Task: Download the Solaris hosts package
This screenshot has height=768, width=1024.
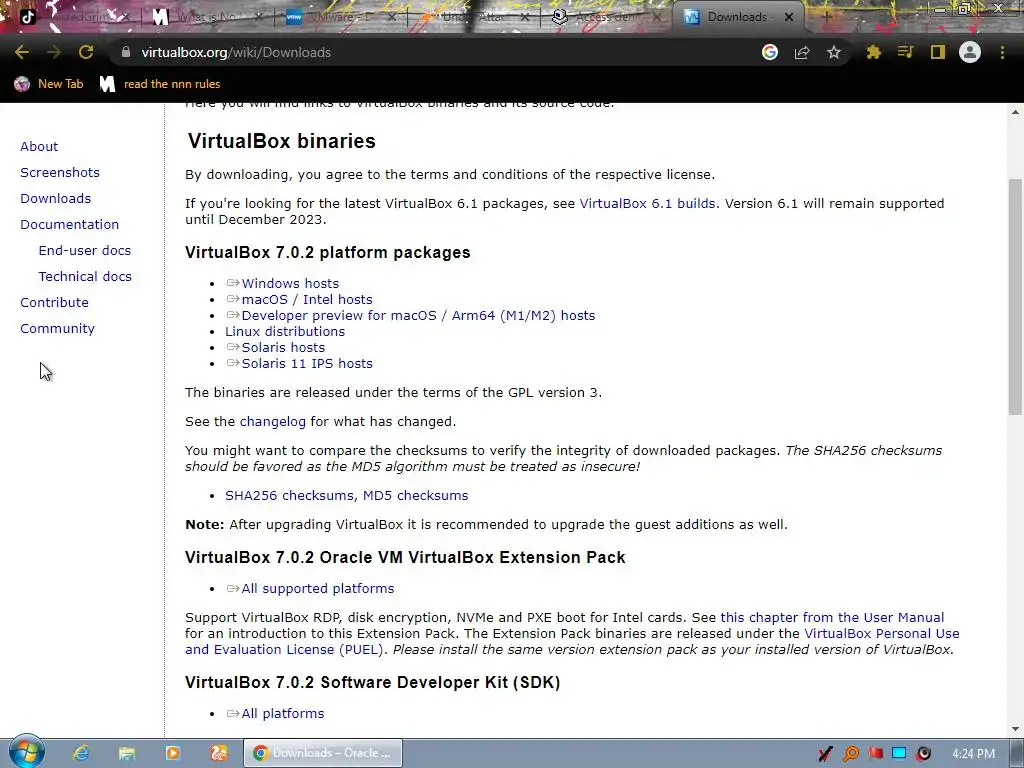Action: coord(283,347)
